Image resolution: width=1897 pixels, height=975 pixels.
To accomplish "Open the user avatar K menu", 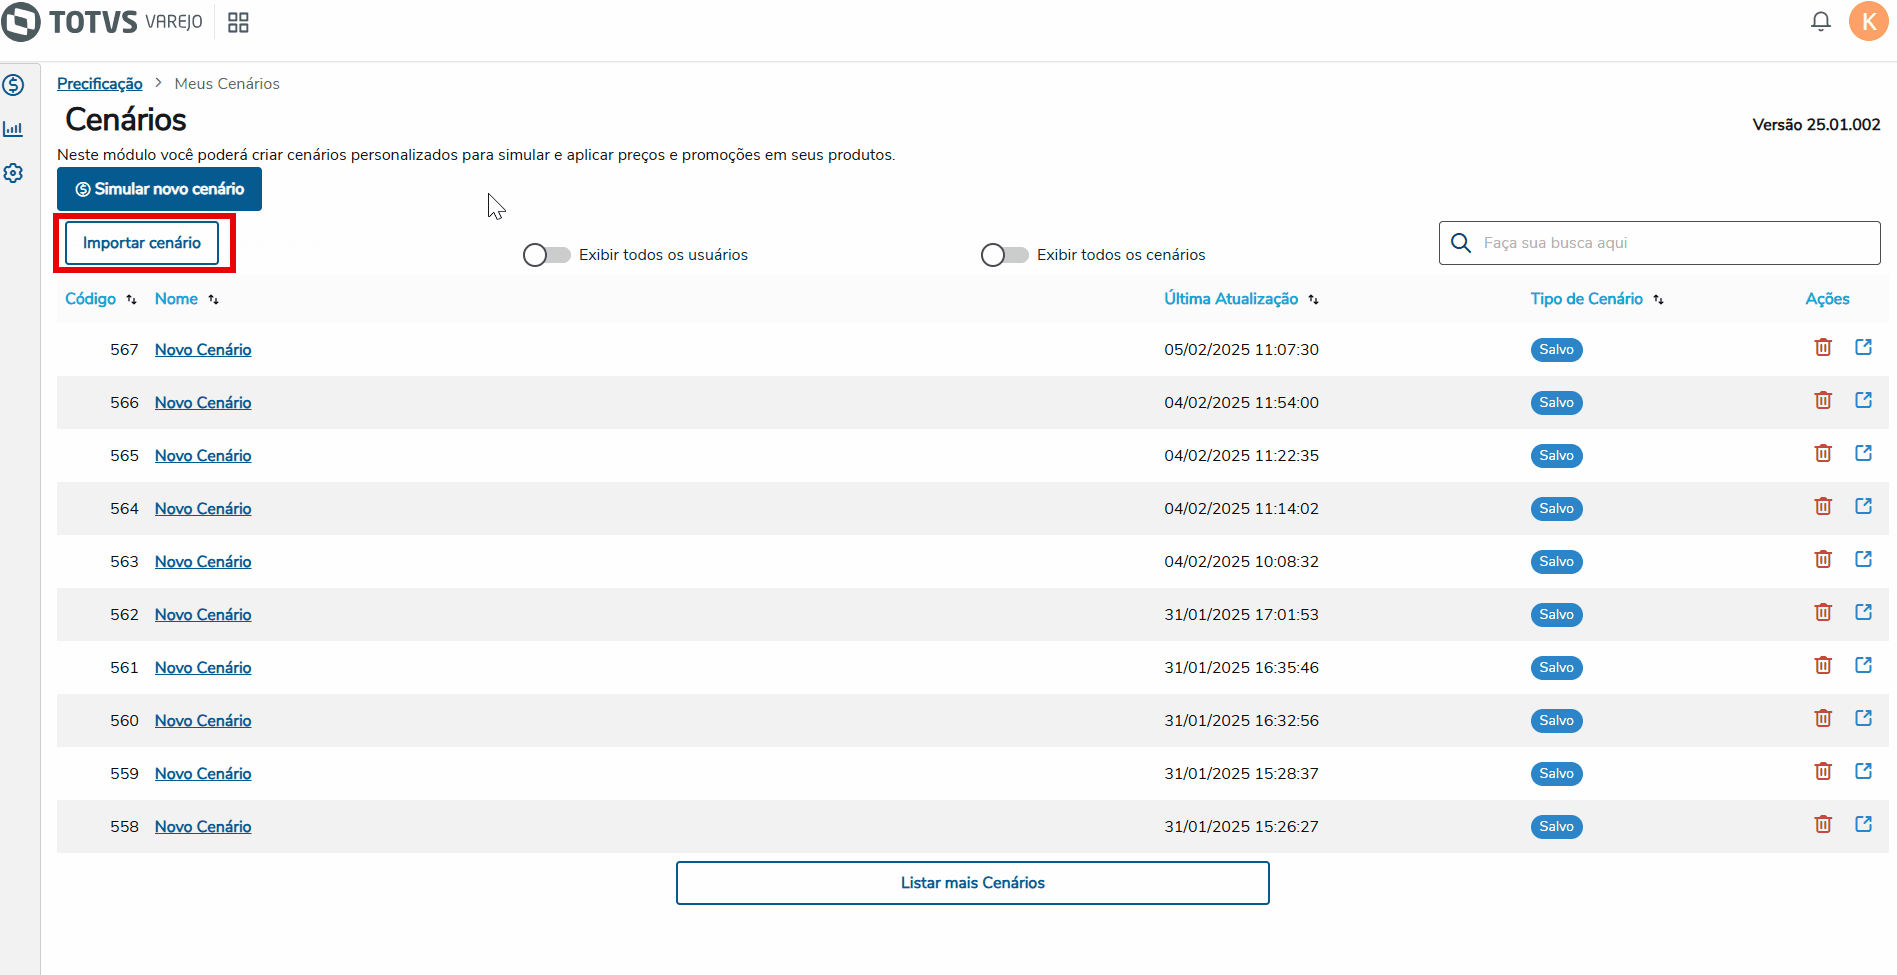I will [x=1867, y=21].
